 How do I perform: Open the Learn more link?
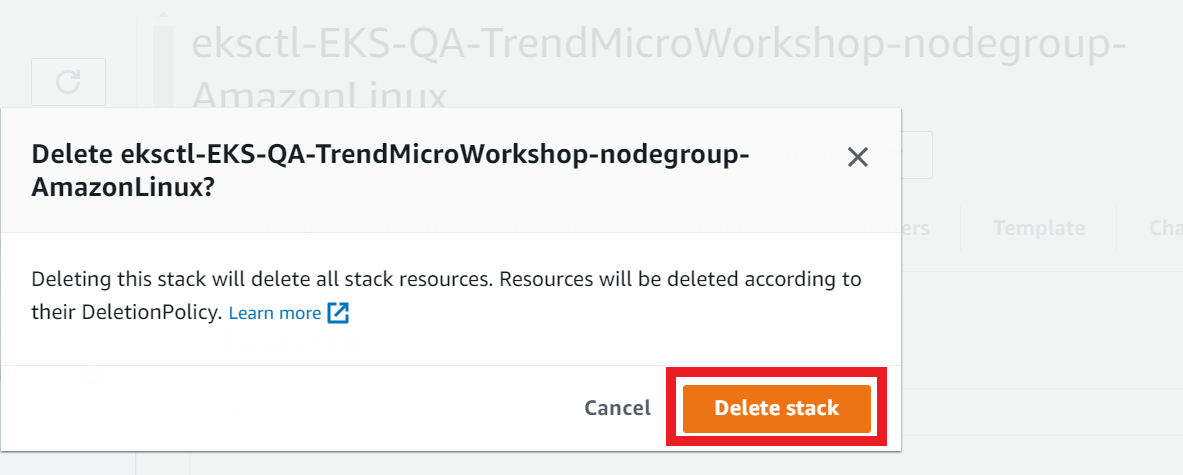coord(275,313)
